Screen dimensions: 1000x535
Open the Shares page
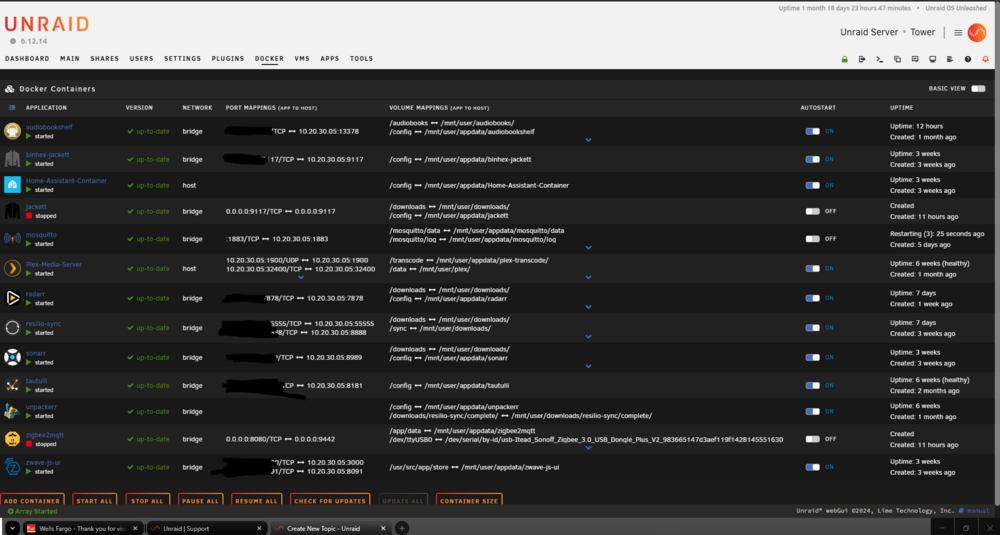point(105,59)
